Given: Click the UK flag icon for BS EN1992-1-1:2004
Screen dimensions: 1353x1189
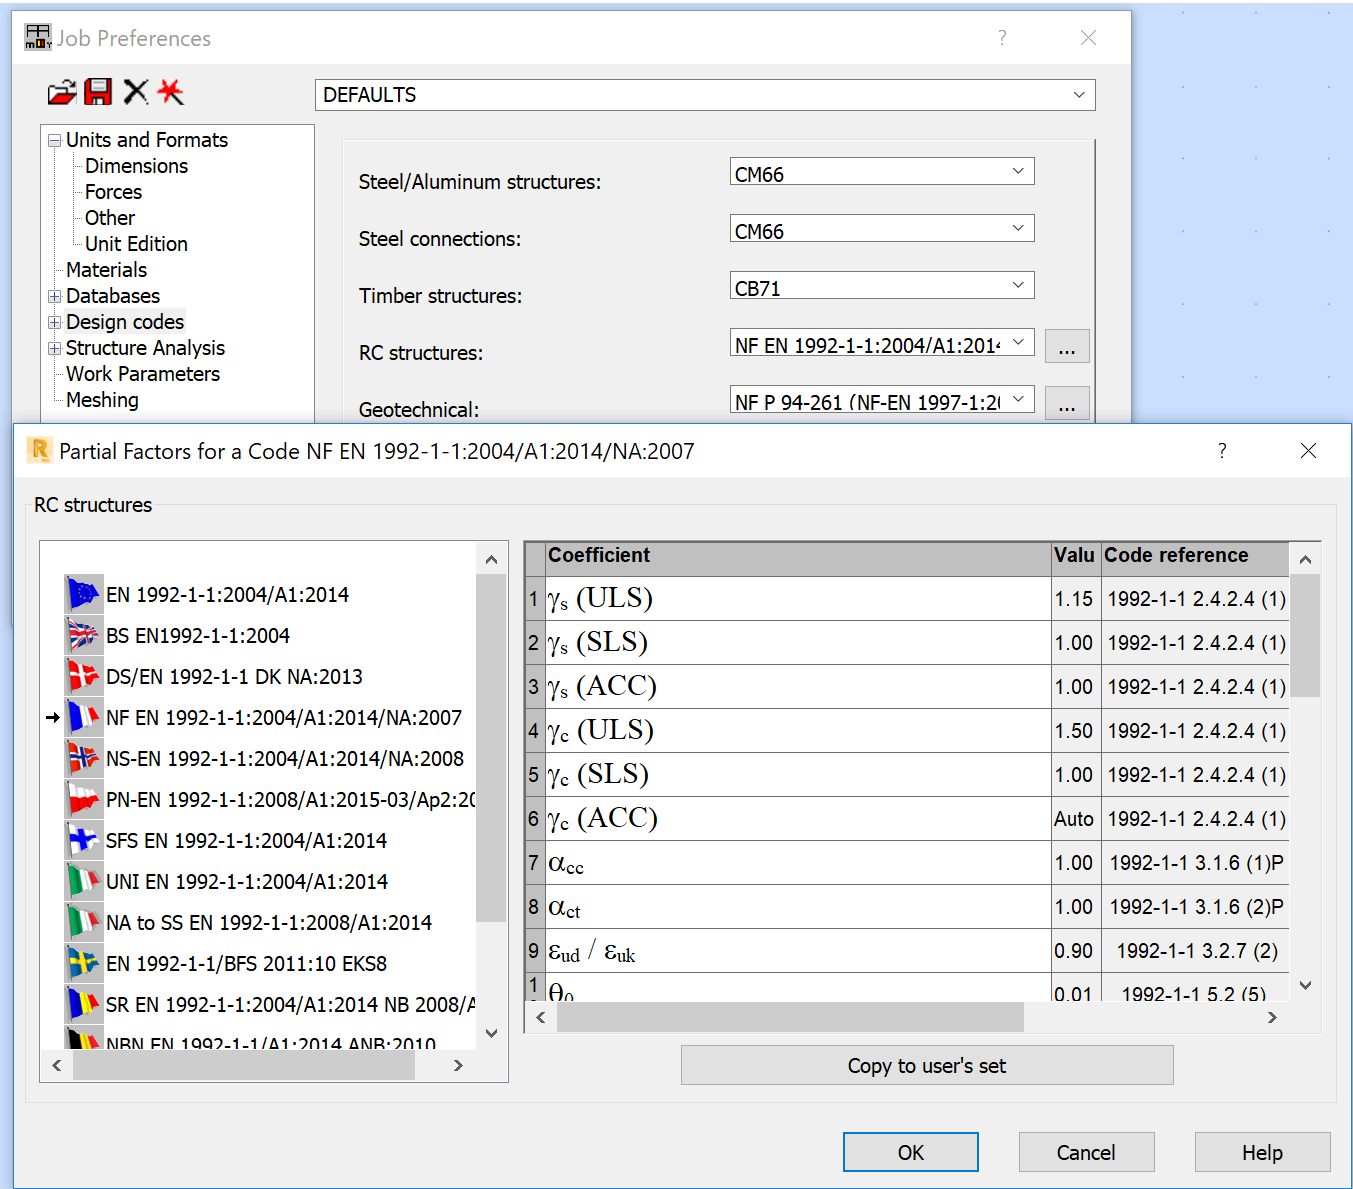Looking at the screenshot, I should pos(84,635).
